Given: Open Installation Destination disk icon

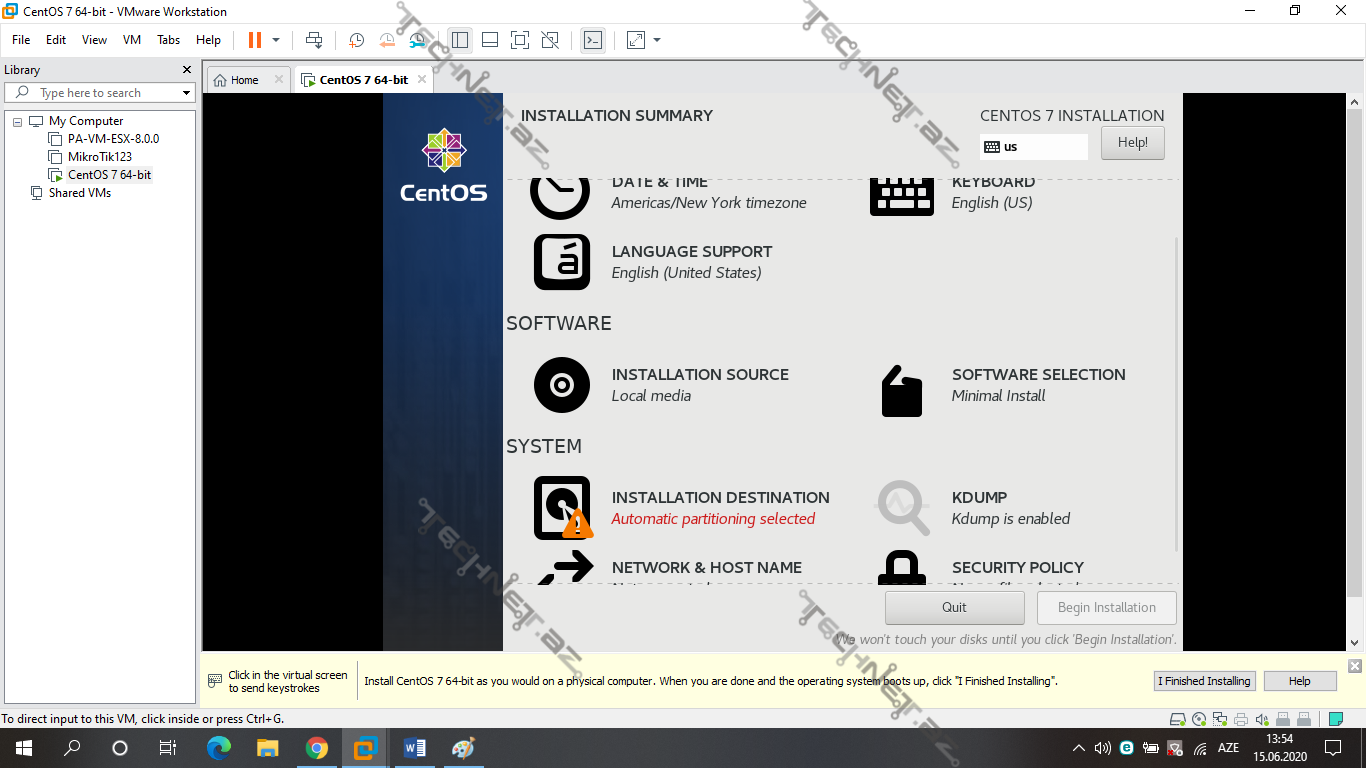Looking at the screenshot, I should pyautogui.click(x=562, y=508).
